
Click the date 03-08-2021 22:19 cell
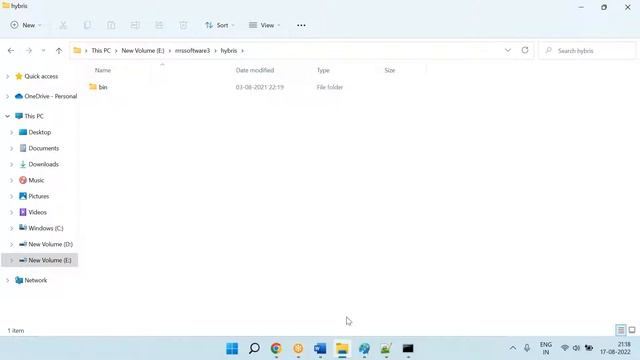(x=260, y=87)
